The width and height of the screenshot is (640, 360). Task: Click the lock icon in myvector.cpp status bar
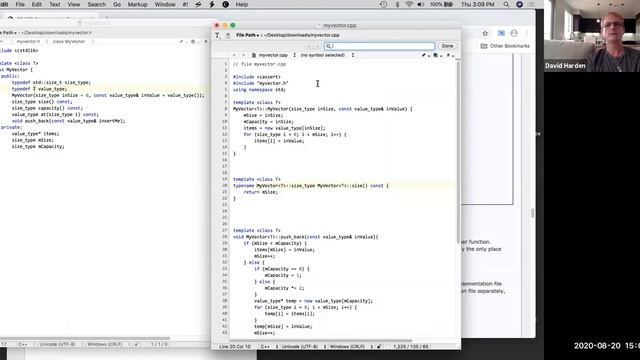[379, 347]
